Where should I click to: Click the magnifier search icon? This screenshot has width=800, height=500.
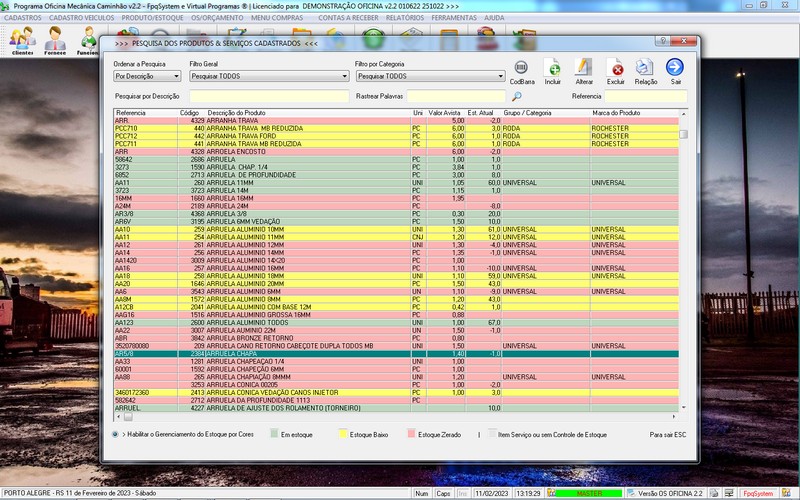coord(517,97)
